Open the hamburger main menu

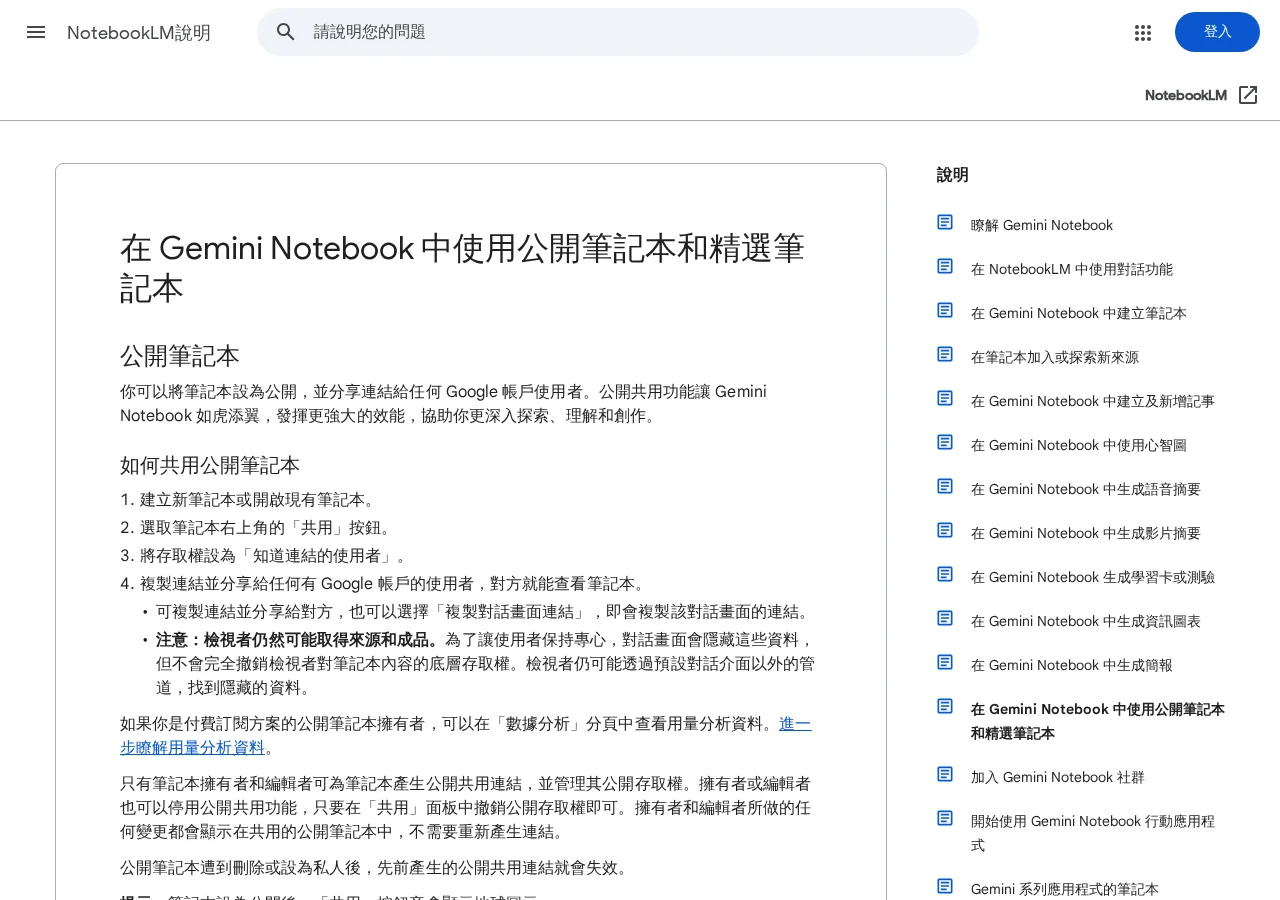coord(36,32)
